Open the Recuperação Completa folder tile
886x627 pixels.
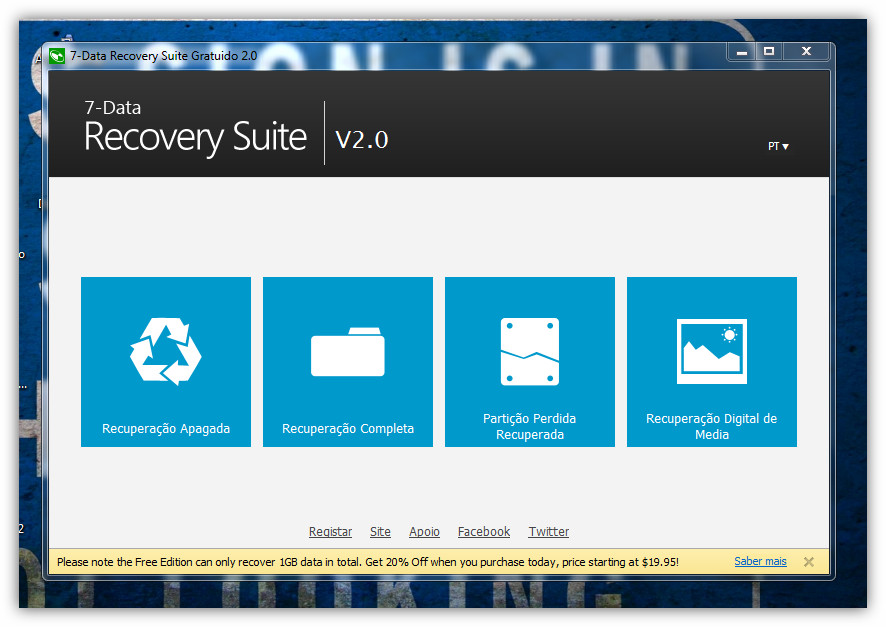pos(348,362)
